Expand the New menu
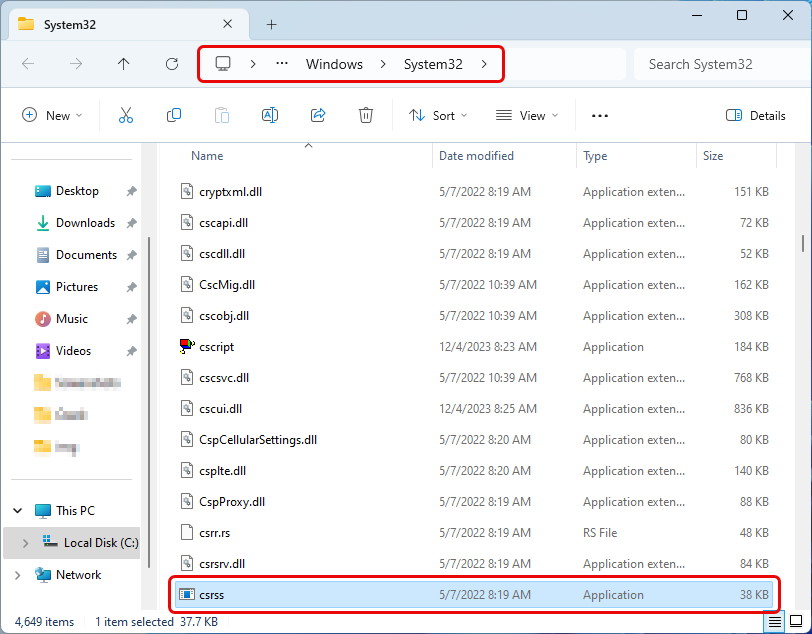This screenshot has height=634, width=812. click(x=52, y=115)
